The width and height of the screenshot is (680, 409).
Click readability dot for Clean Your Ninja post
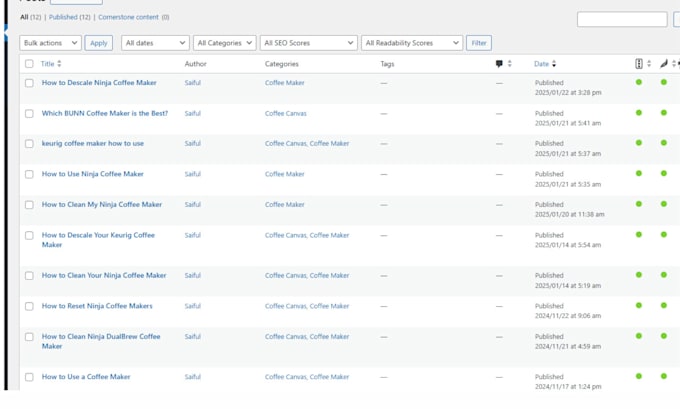(x=664, y=275)
